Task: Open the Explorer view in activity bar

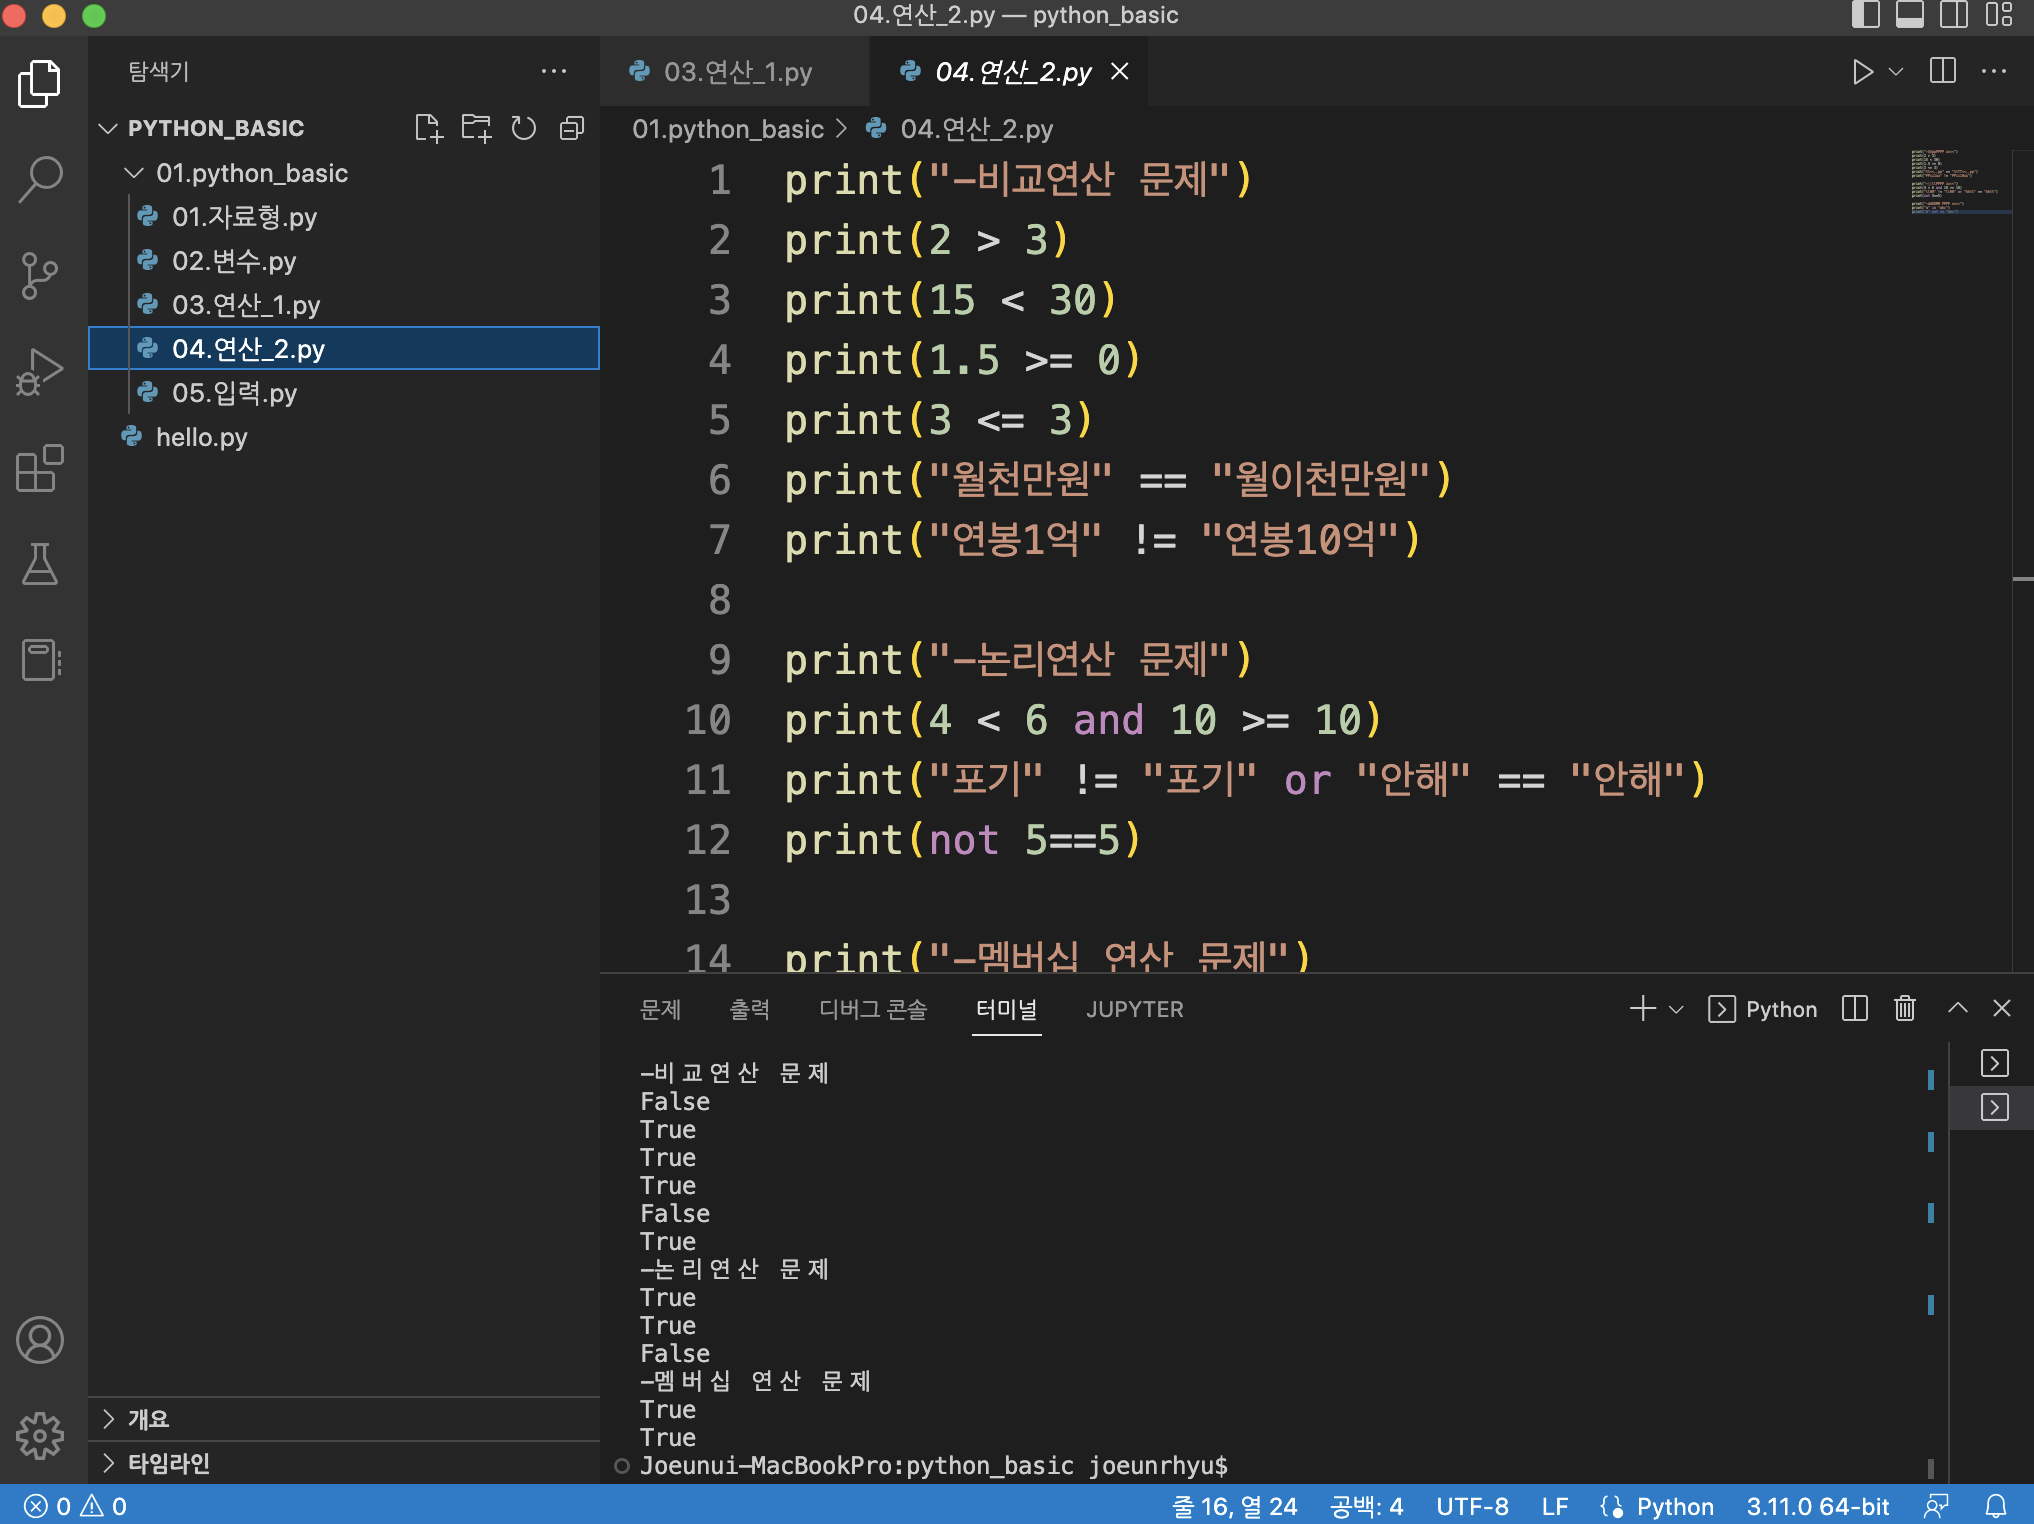Action: click(40, 84)
